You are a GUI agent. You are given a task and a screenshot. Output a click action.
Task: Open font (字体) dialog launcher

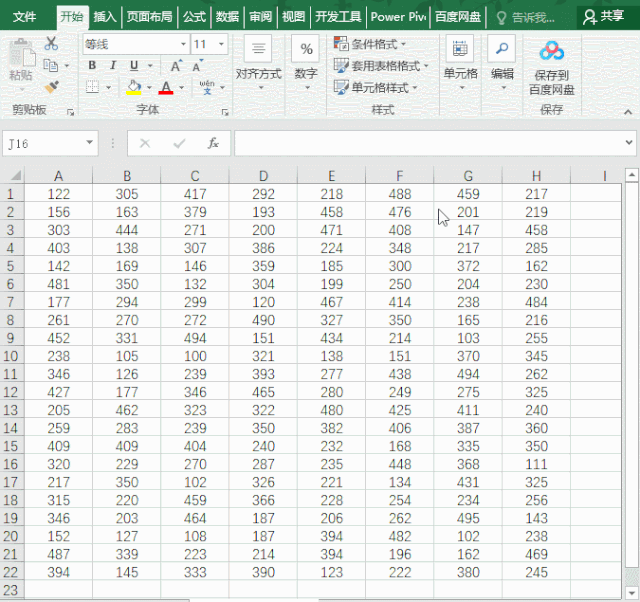click(225, 112)
